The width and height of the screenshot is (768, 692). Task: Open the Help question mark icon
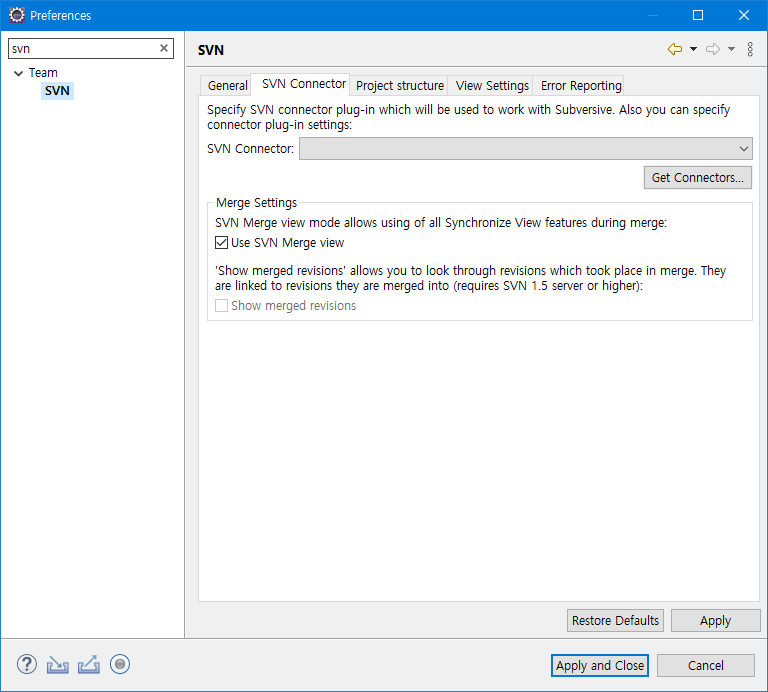27,665
